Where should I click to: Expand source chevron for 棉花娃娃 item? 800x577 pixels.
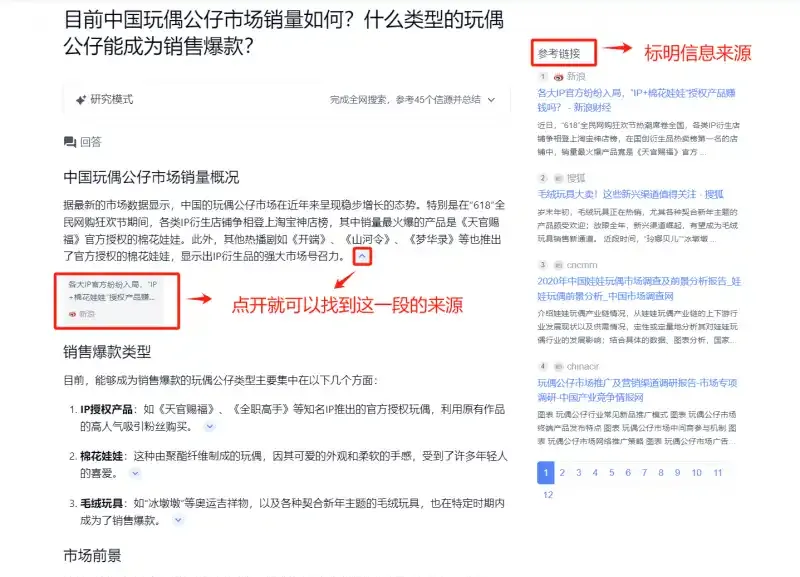tap(135, 473)
